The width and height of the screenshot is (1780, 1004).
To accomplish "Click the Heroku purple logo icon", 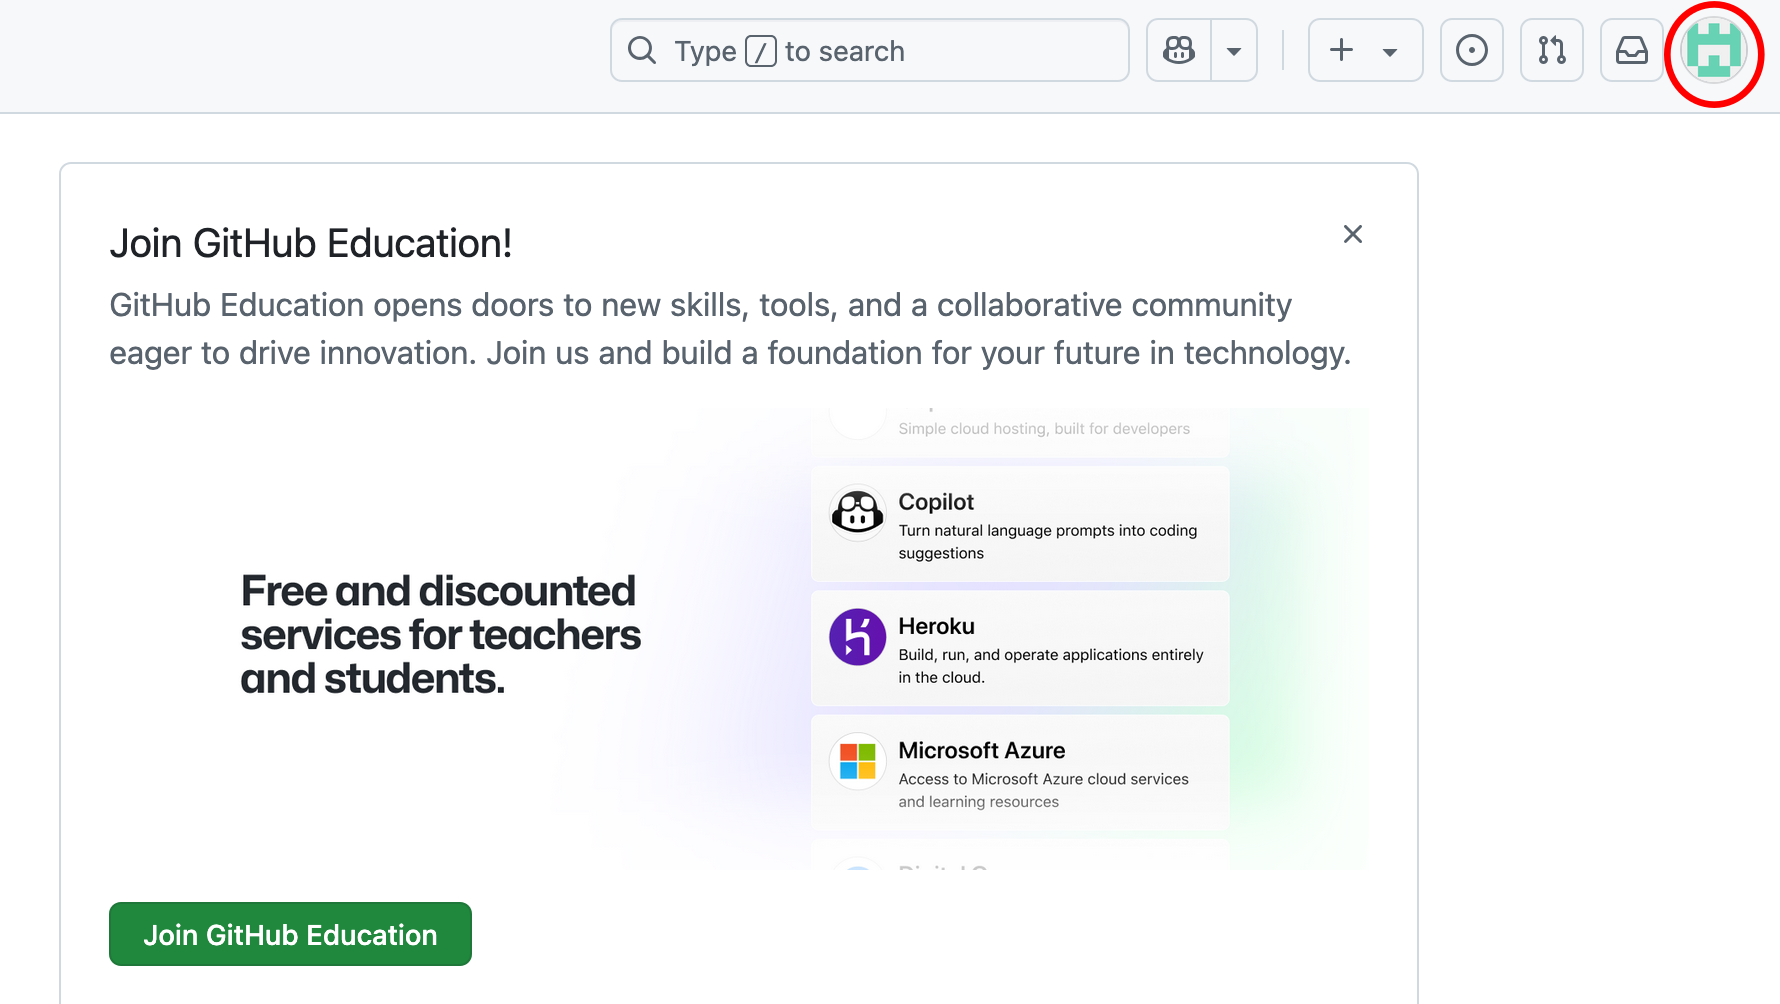I will (857, 637).
